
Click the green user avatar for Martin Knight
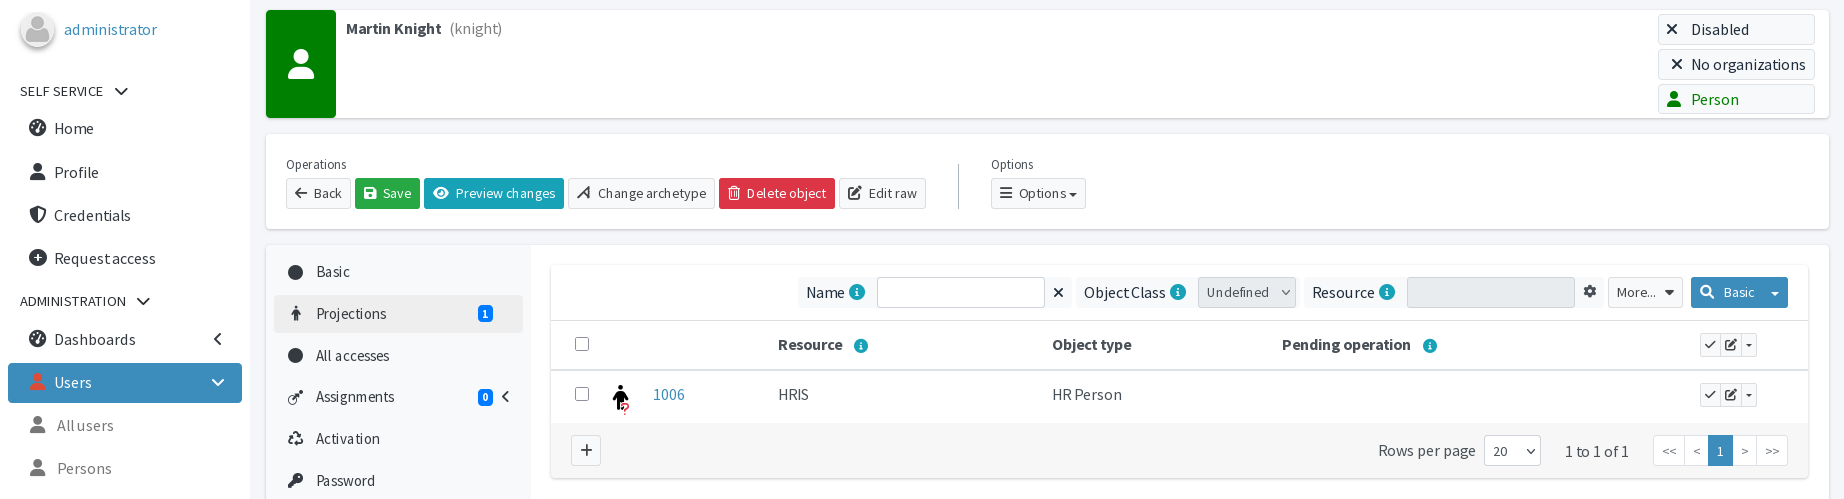(301, 64)
